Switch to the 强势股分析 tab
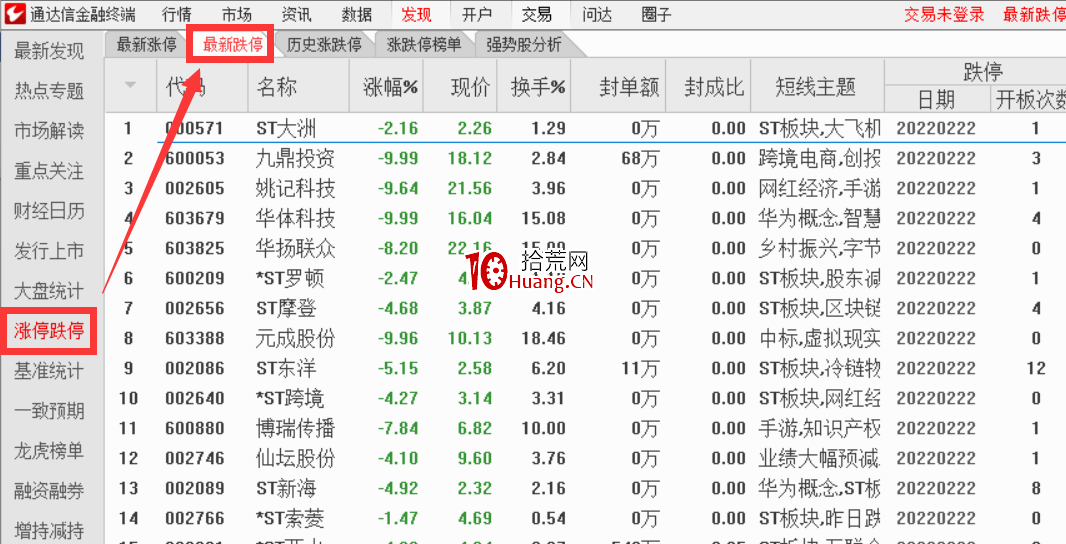Screen dimensions: 1066x544 click(x=524, y=46)
